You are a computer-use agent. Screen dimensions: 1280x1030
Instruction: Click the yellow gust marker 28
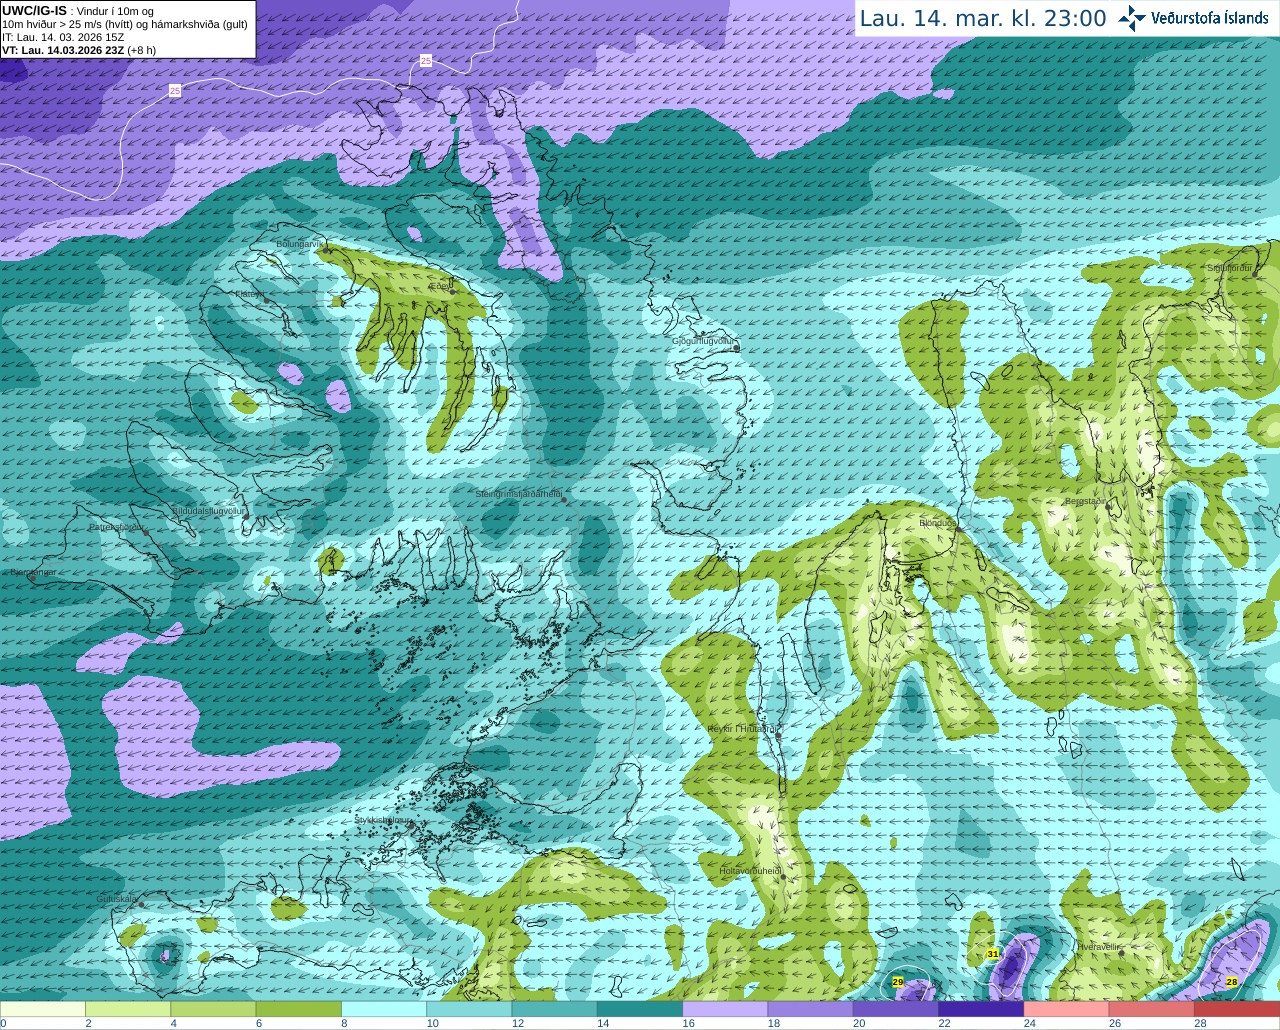[x=1232, y=982]
